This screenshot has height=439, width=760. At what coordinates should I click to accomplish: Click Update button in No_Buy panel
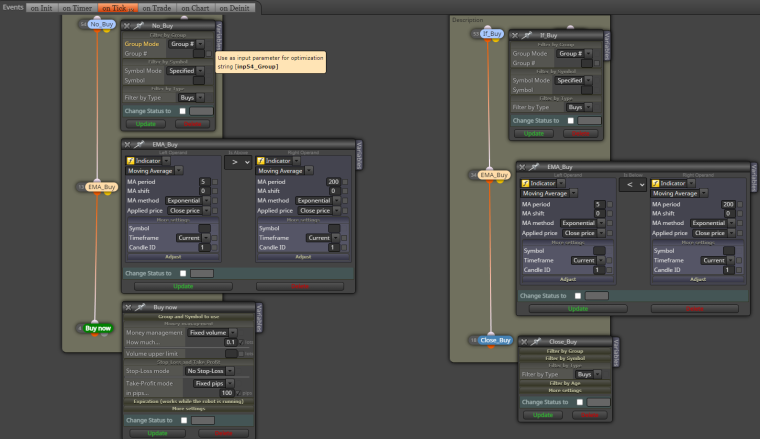pos(145,124)
